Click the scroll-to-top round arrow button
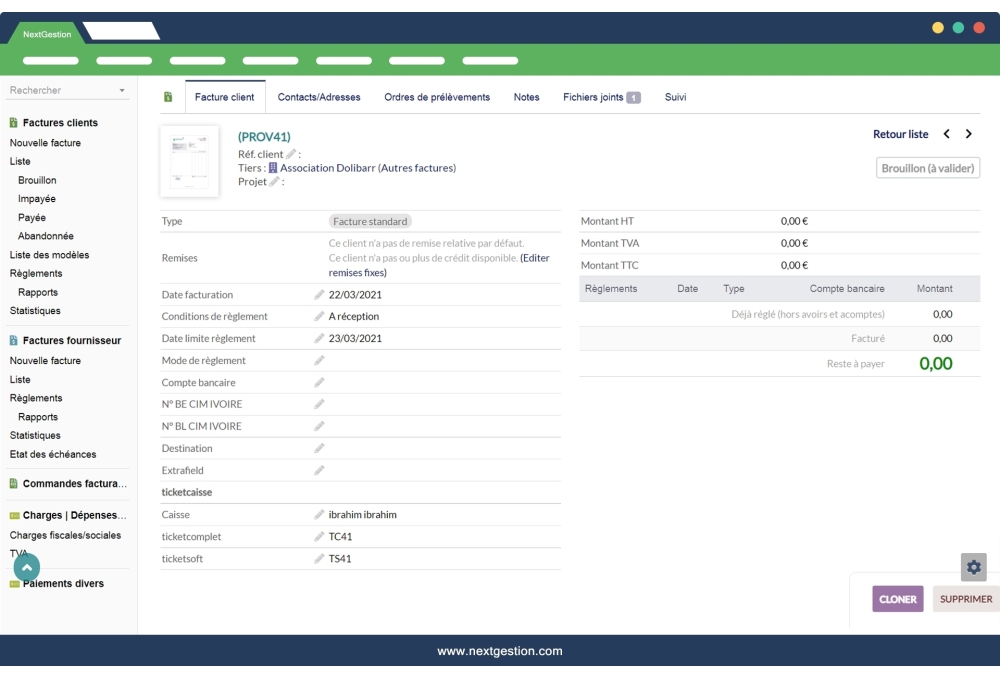Viewport: 1000px width, 679px height. click(27, 567)
